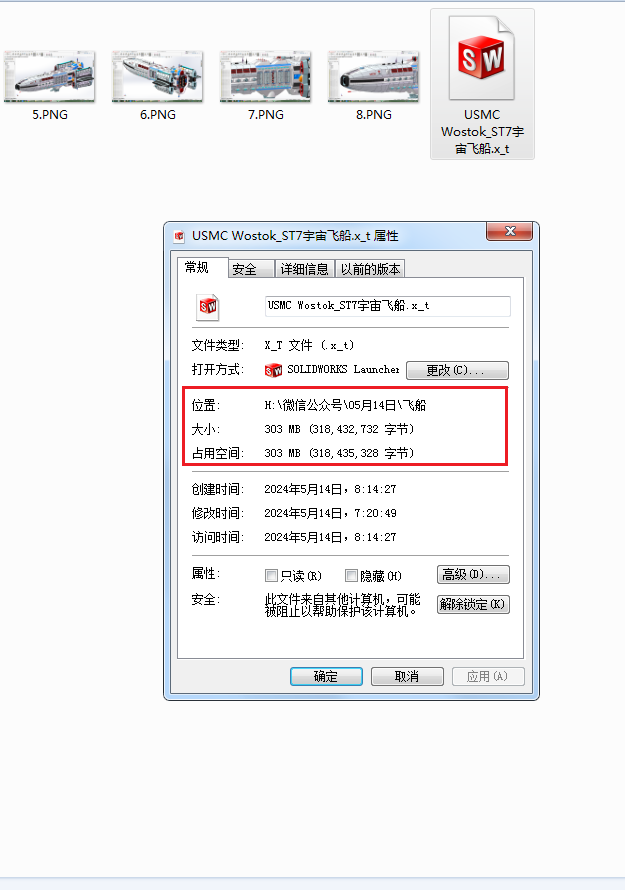This screenshot has width=625, height=890.
Task: Click the 访问时间 label
Action: tap(217, 537)
